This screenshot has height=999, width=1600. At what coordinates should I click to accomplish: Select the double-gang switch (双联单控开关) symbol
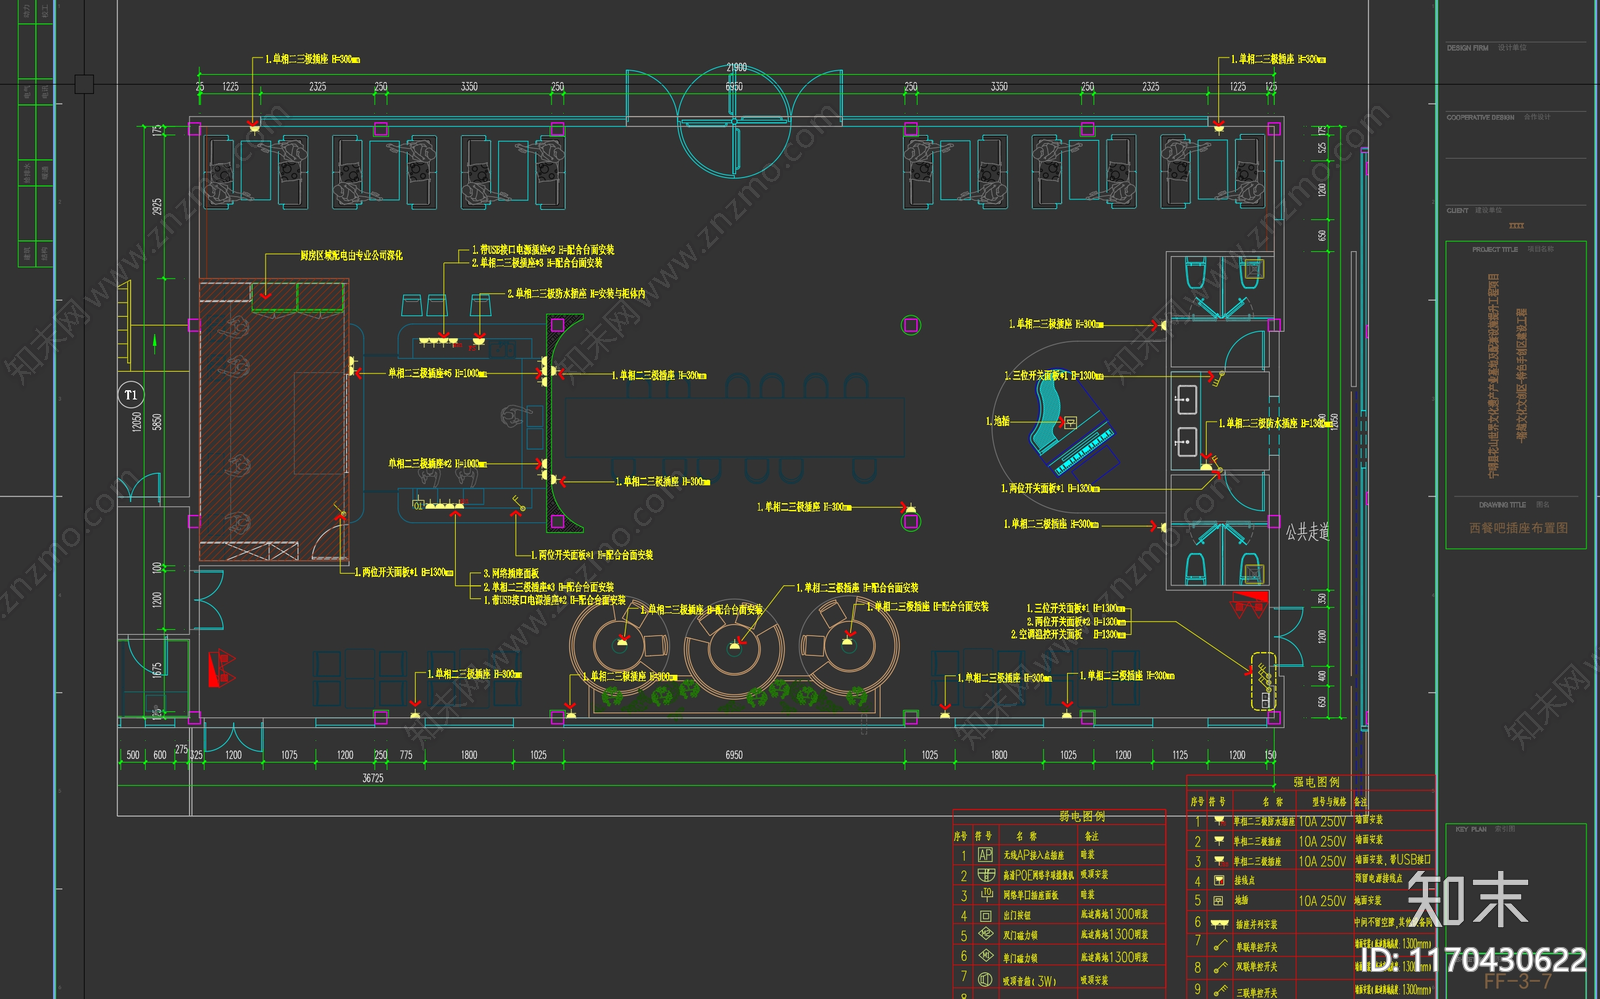(1220, 967)
